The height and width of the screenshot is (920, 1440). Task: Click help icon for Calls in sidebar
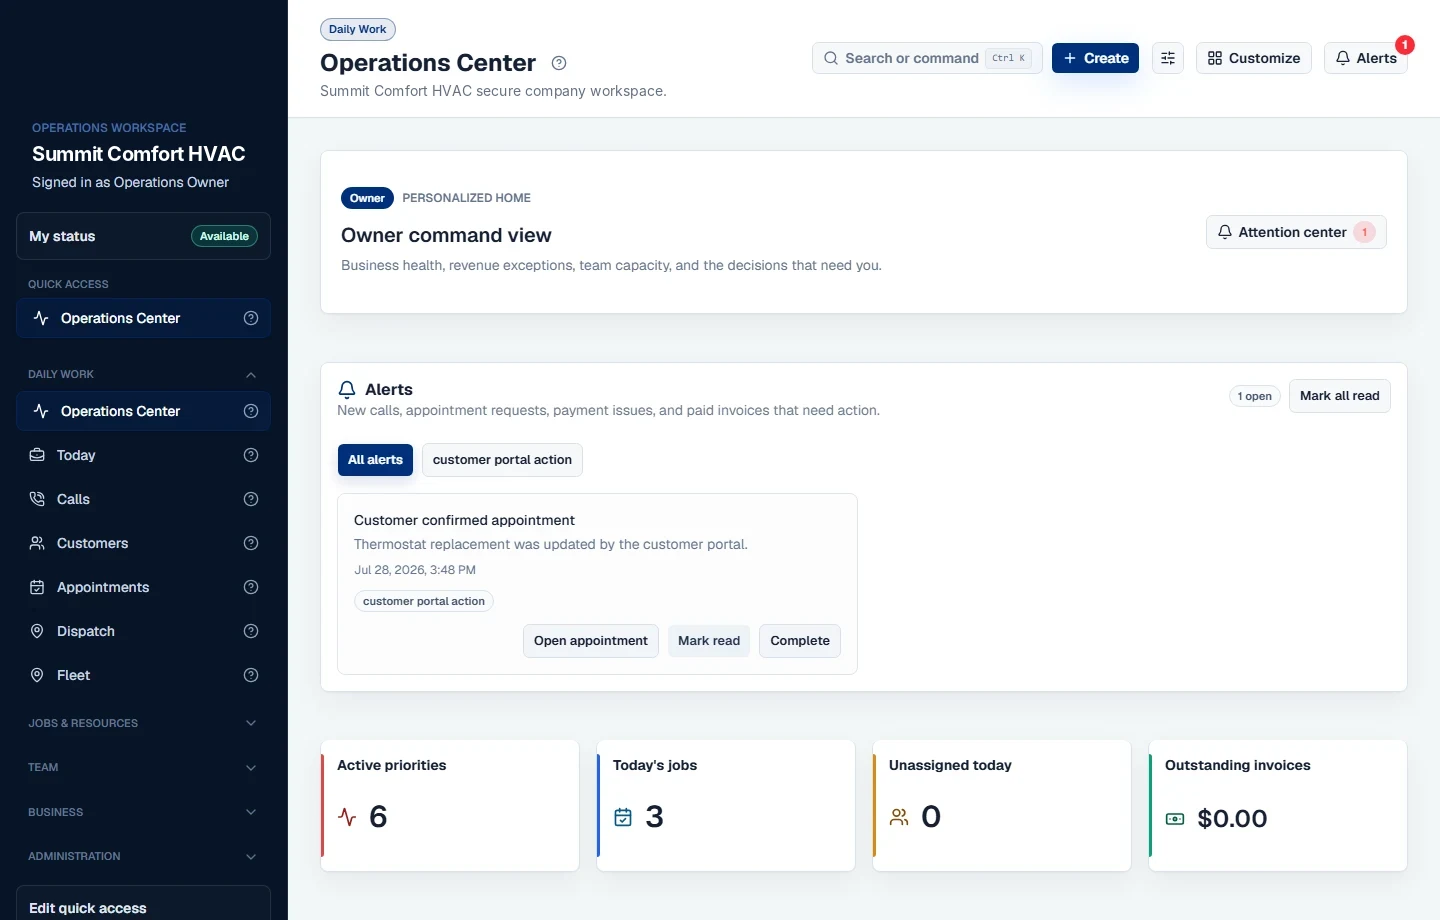pos(251,499)
